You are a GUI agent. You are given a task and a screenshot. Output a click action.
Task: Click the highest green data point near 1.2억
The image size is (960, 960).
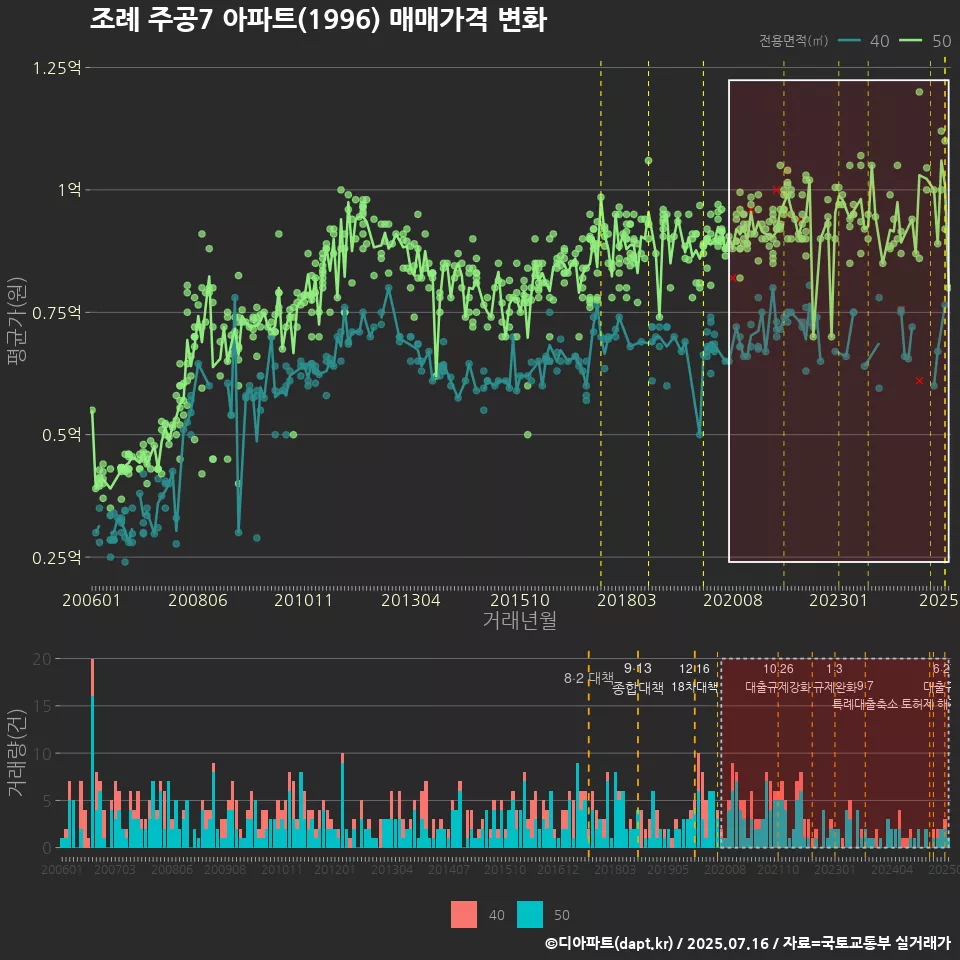tap(919, 92)
